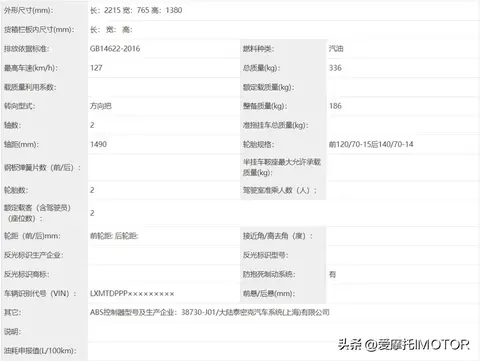Select the top speed value 127
The width and height of the screenshot is (480, 361).
96,68
